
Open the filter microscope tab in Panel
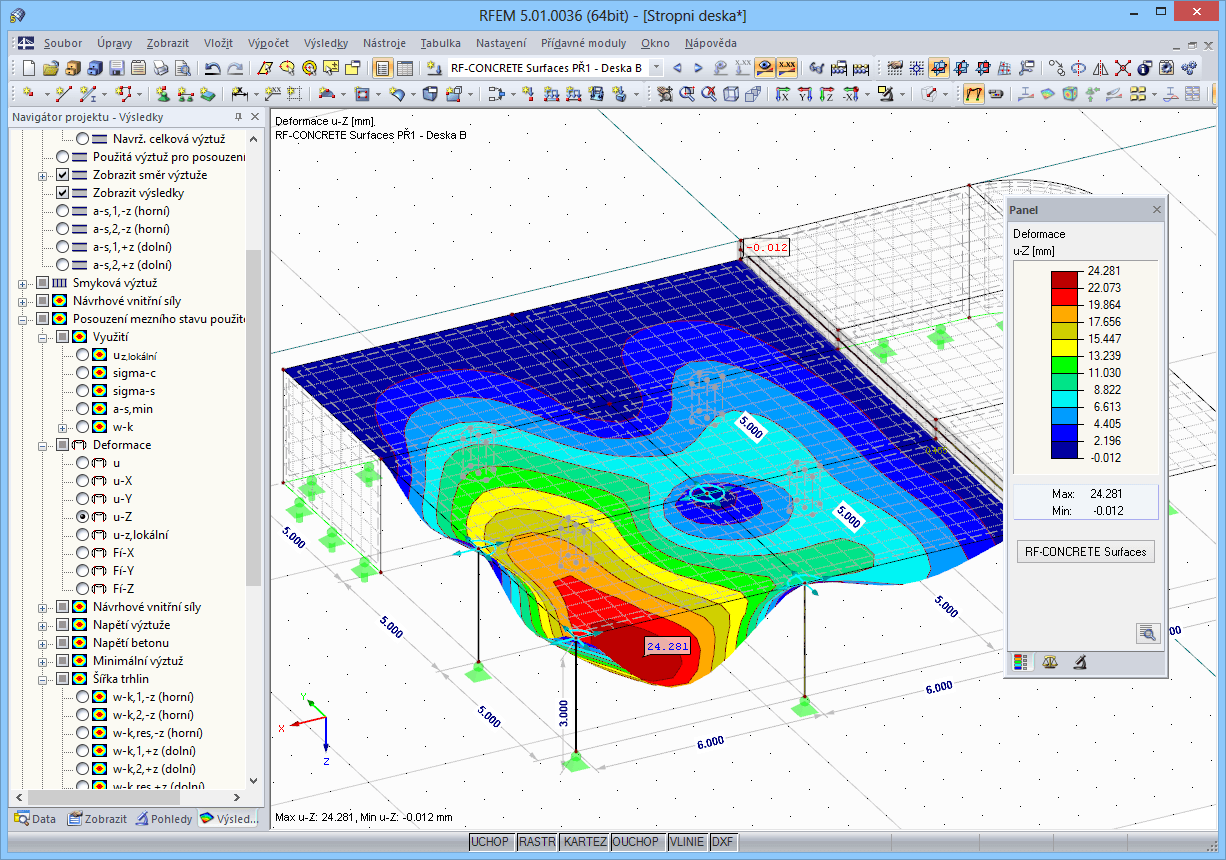pos(1079,662)
